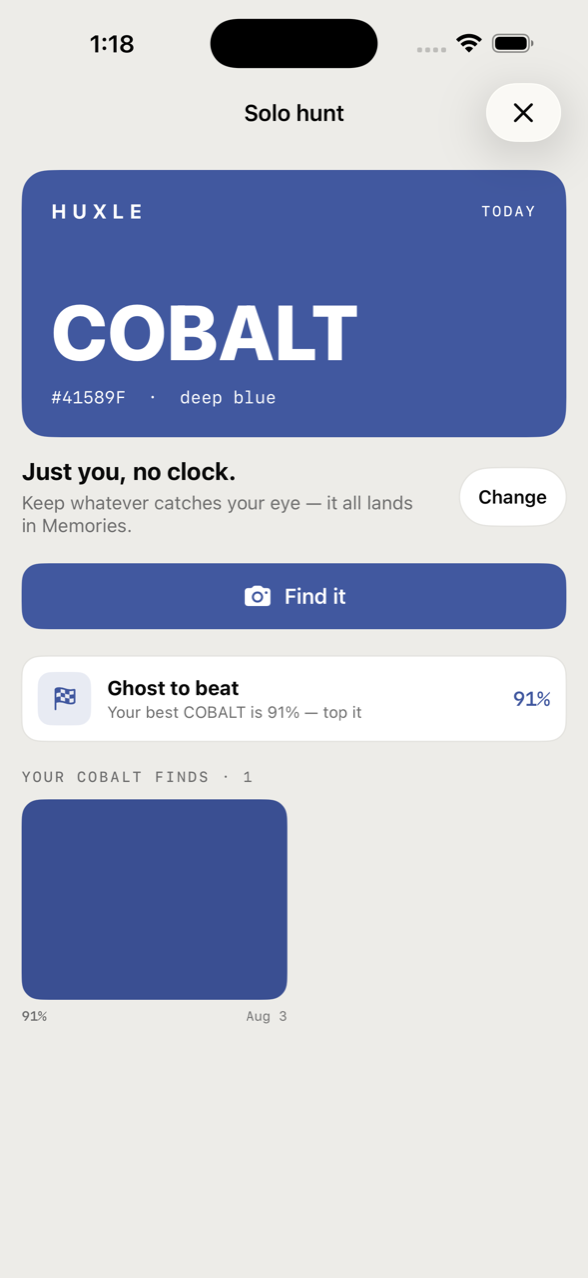This screenshot has width=588, height=1278.
Task: Tap the Aug 3 date under thumbnail
Action: point(266,1016)
